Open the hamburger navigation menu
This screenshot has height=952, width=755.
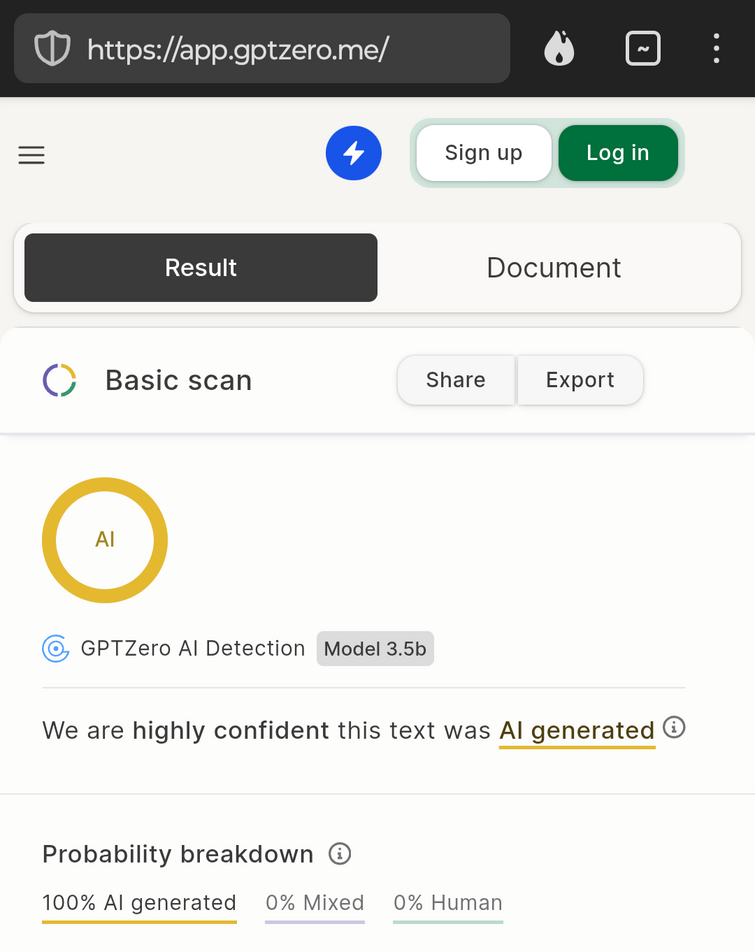point(32,155)
